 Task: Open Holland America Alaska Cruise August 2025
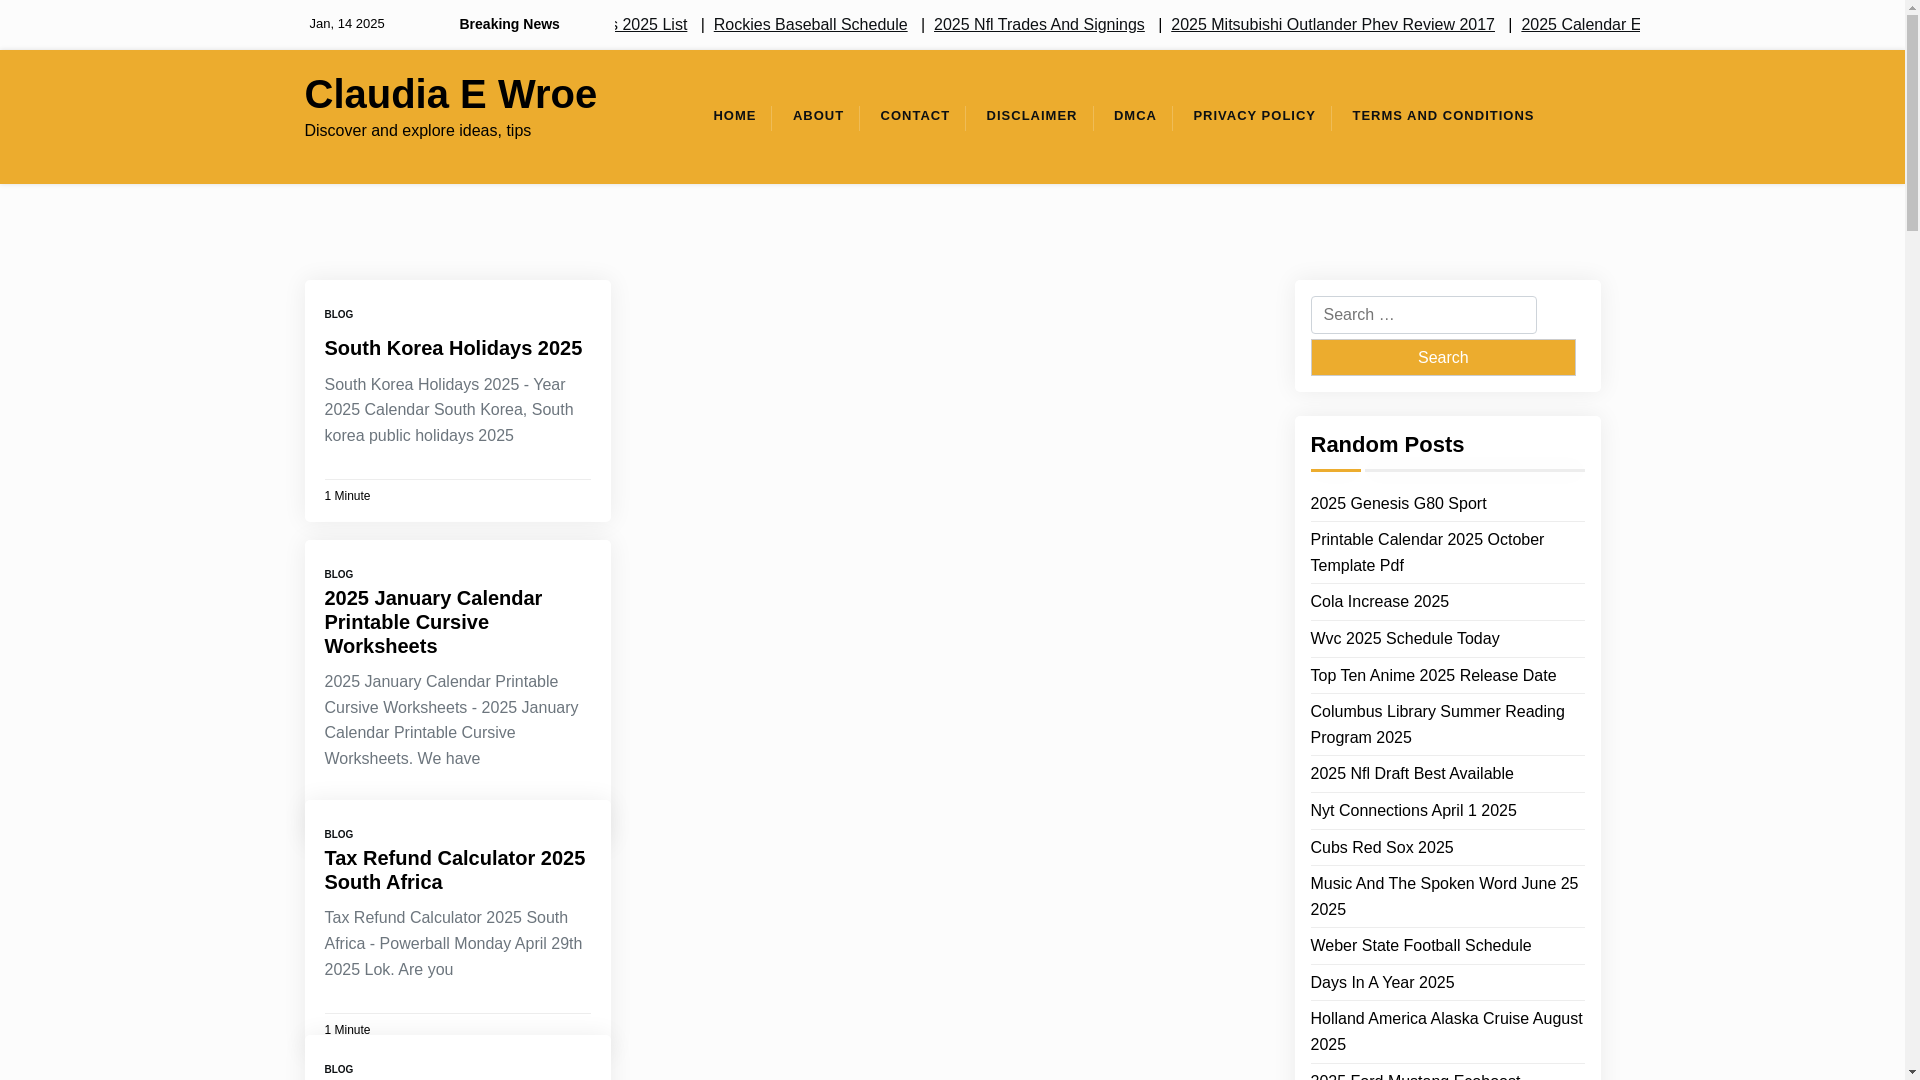click(1446, 1032)
